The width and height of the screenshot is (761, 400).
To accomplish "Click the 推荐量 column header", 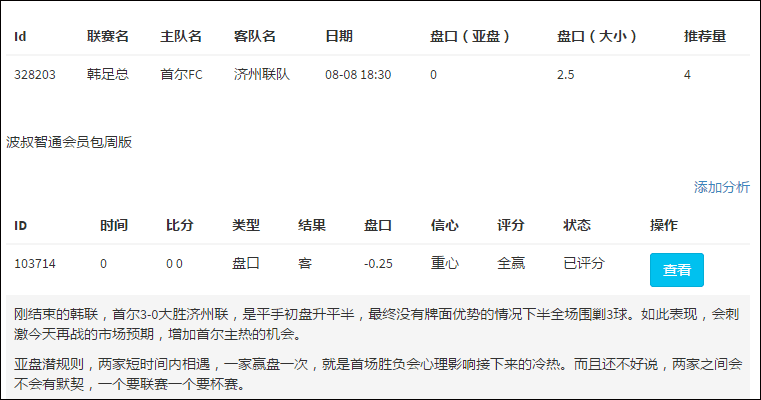I will (705, 36).
